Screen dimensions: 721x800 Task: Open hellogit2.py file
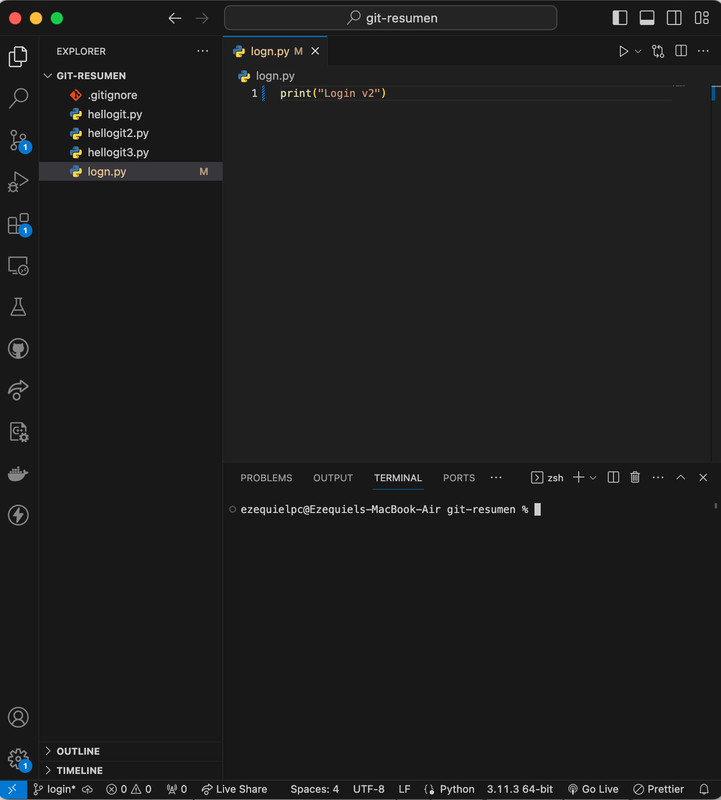[x=131, y=133]
